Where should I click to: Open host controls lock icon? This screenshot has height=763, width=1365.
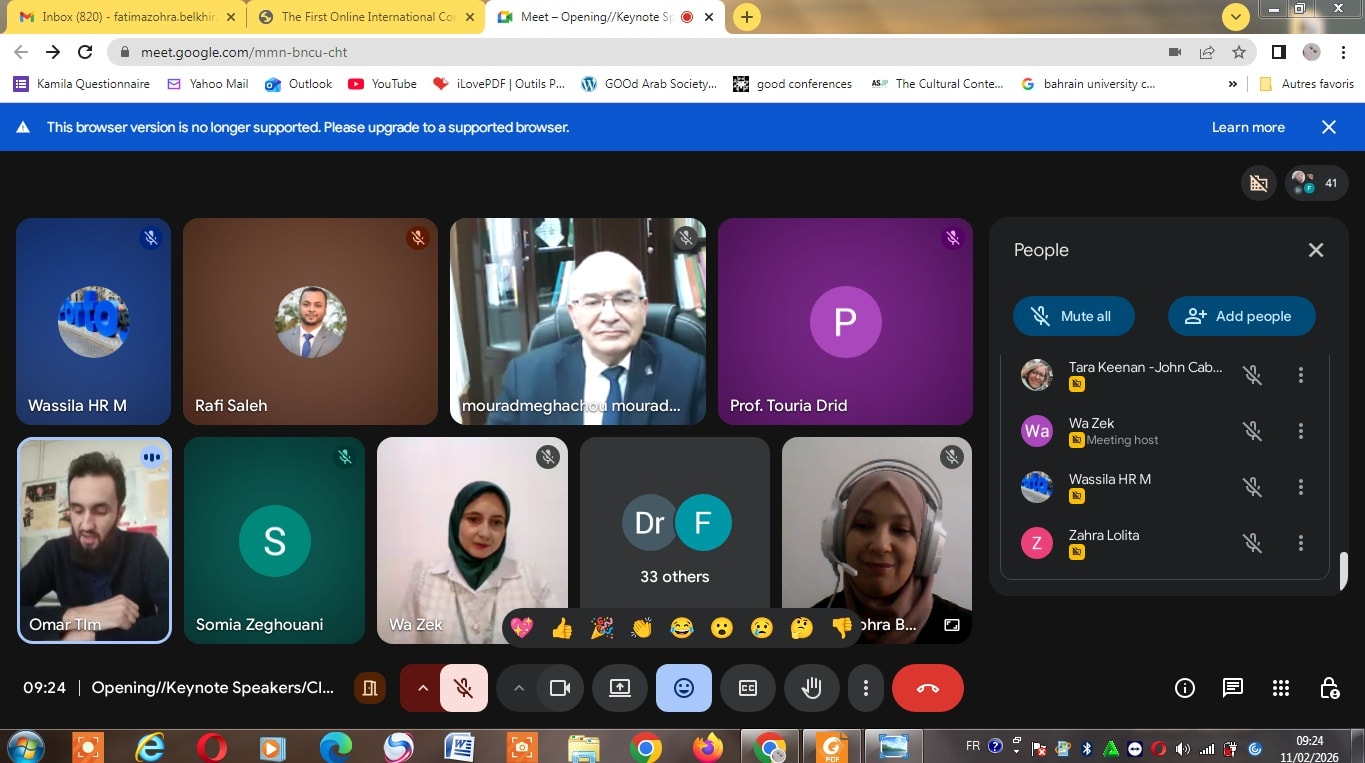[x=1329, y=688]
